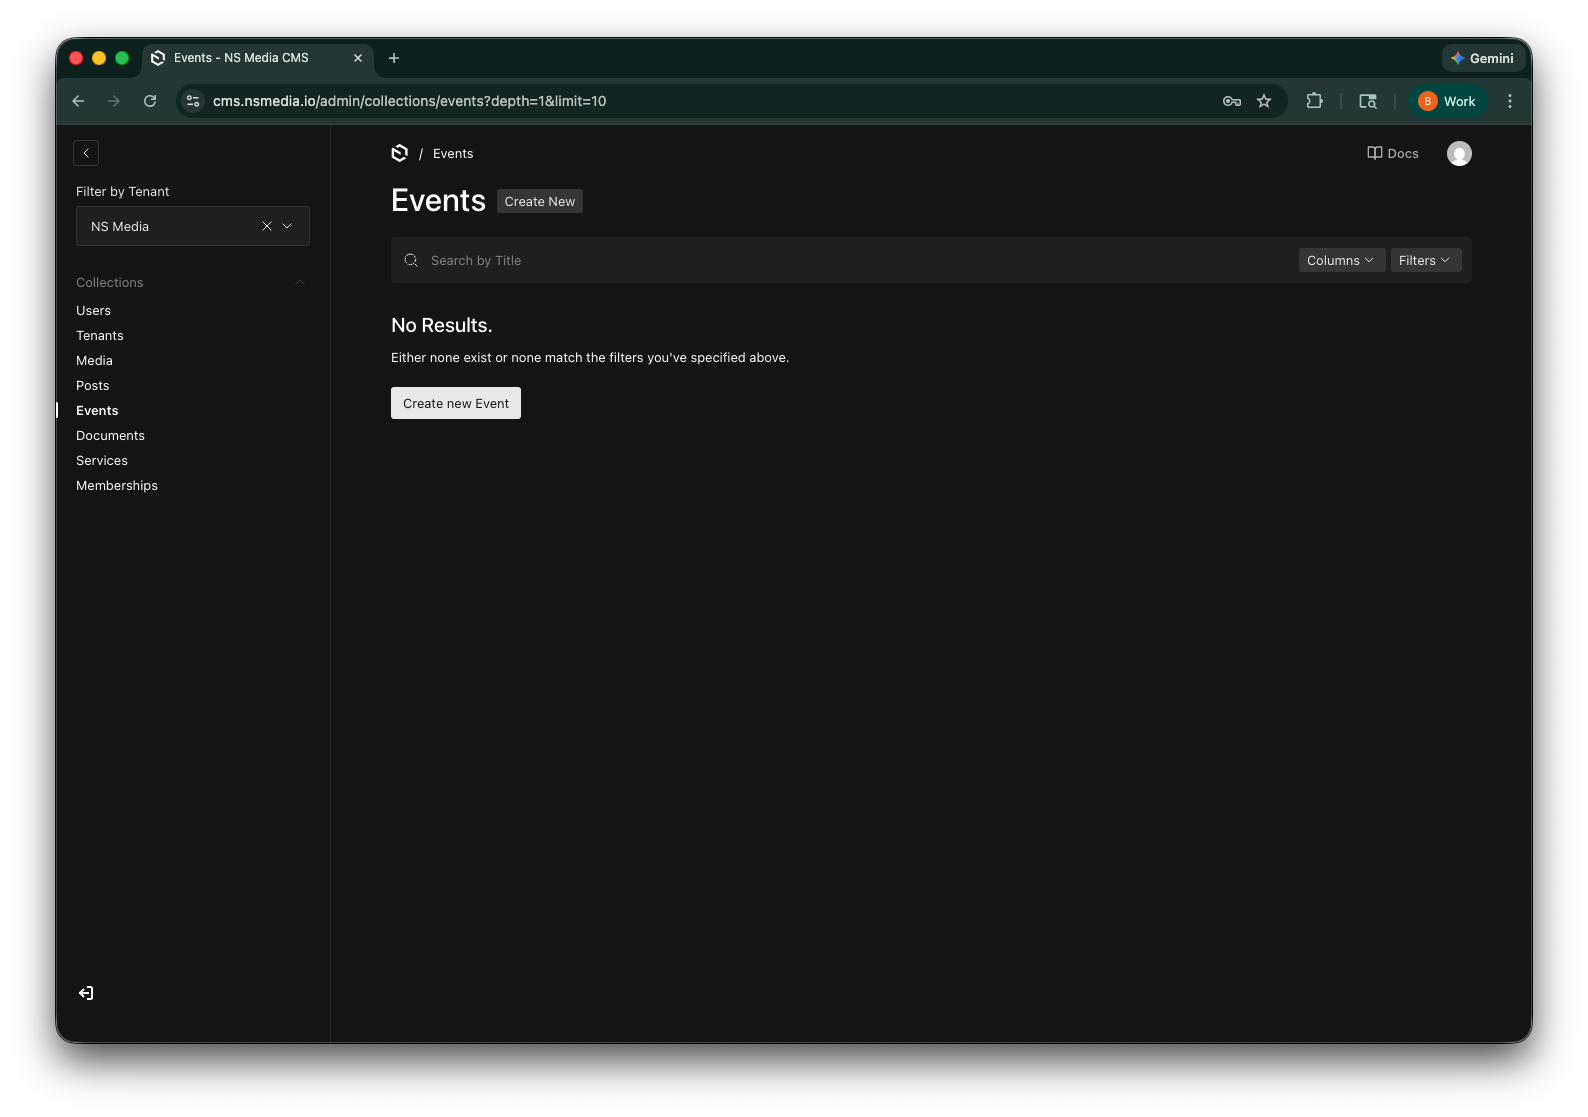Open the Tenants collection
This screenshot has width=1588, height=1117.
[x=100, y=336]
